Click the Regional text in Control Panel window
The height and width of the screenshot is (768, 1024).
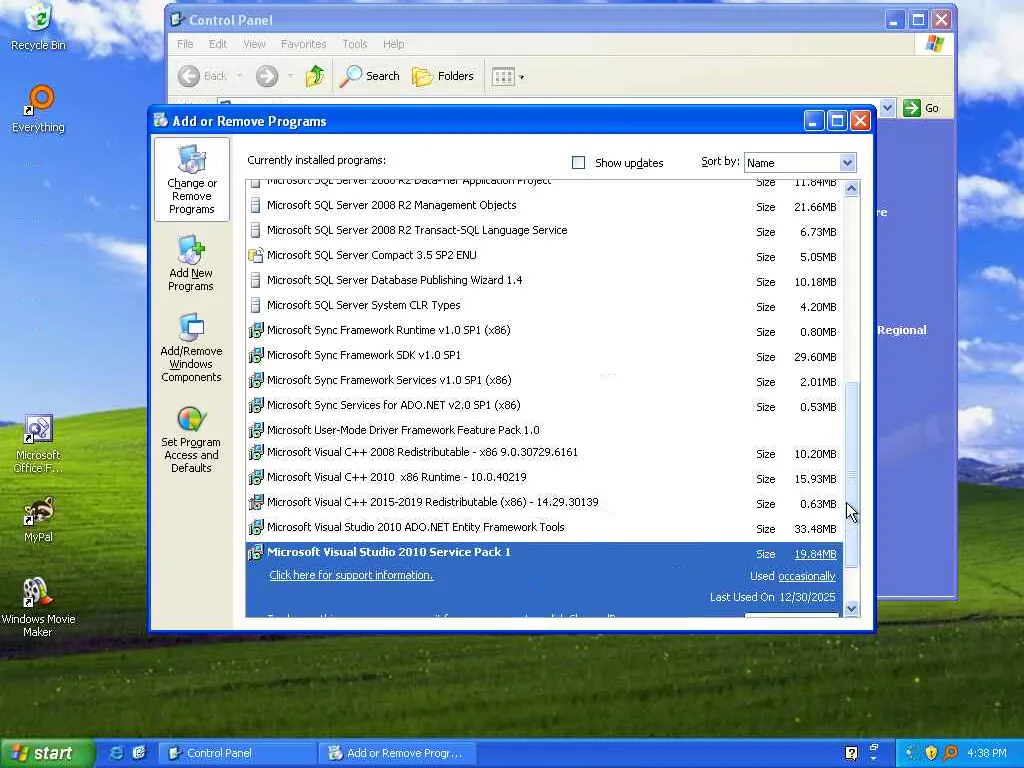(902, 330)
